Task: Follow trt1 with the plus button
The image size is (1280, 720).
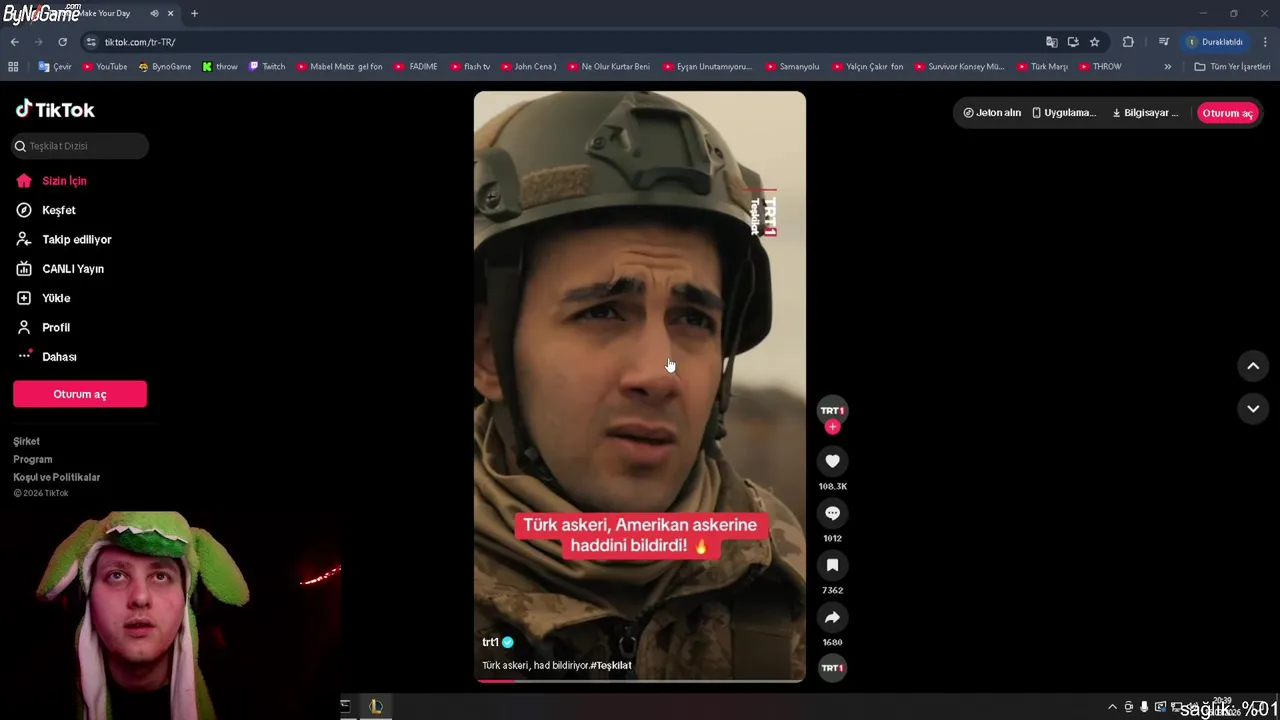Action: point(832,427)
